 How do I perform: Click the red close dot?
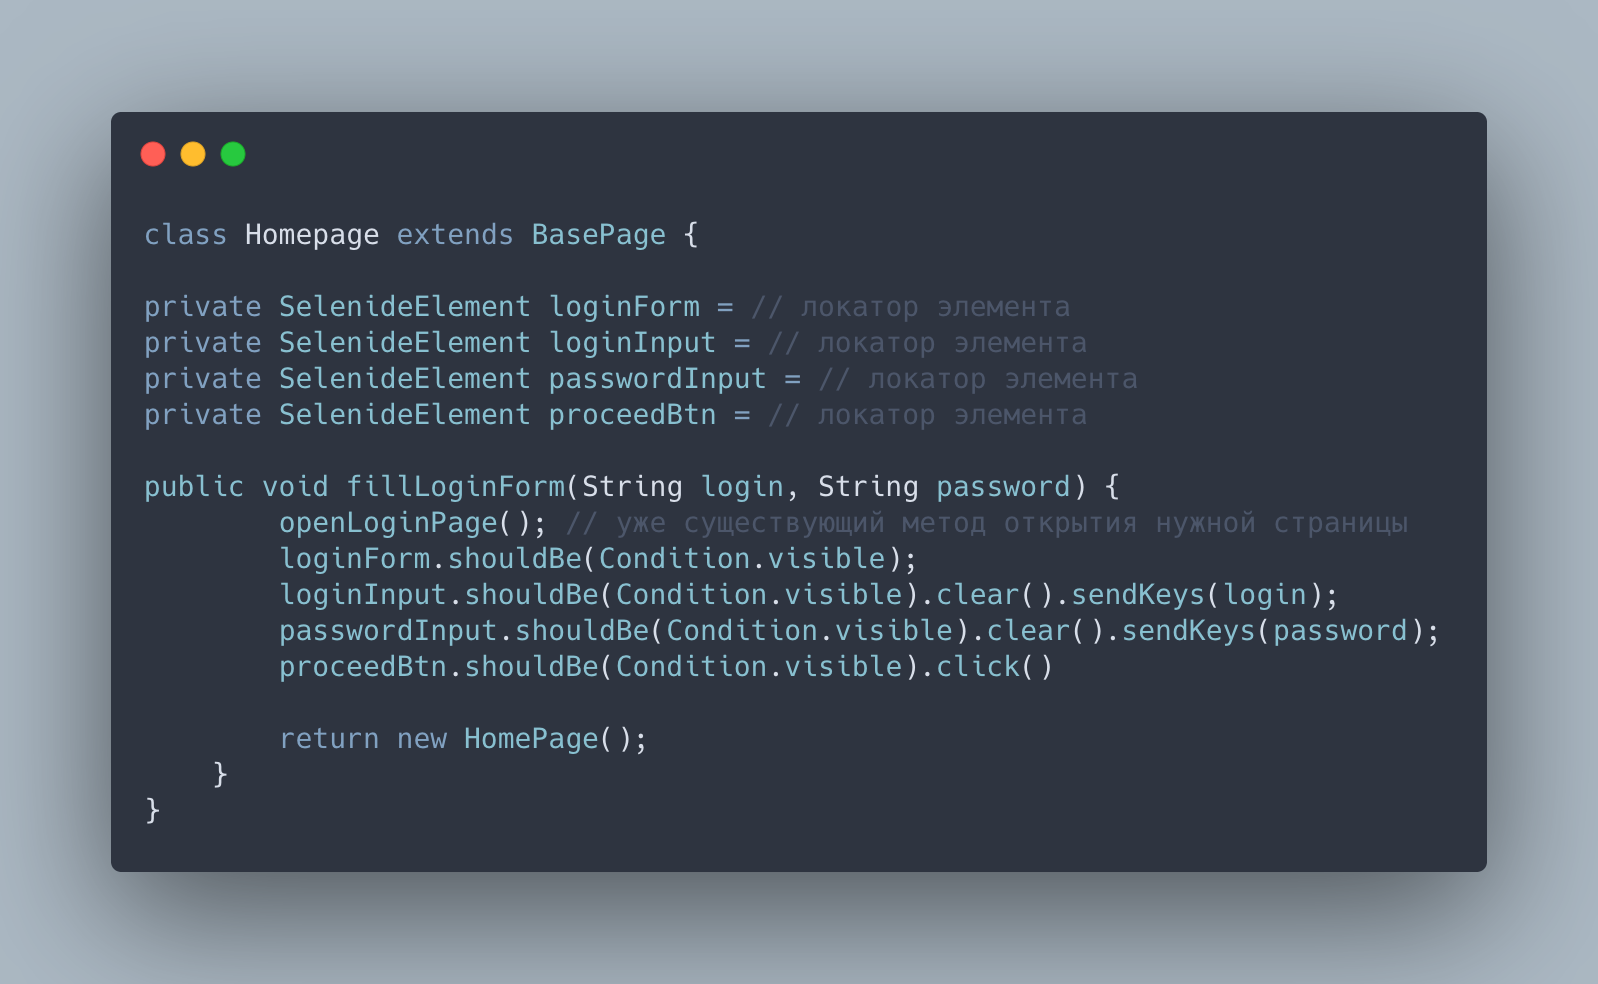point(153,154)
